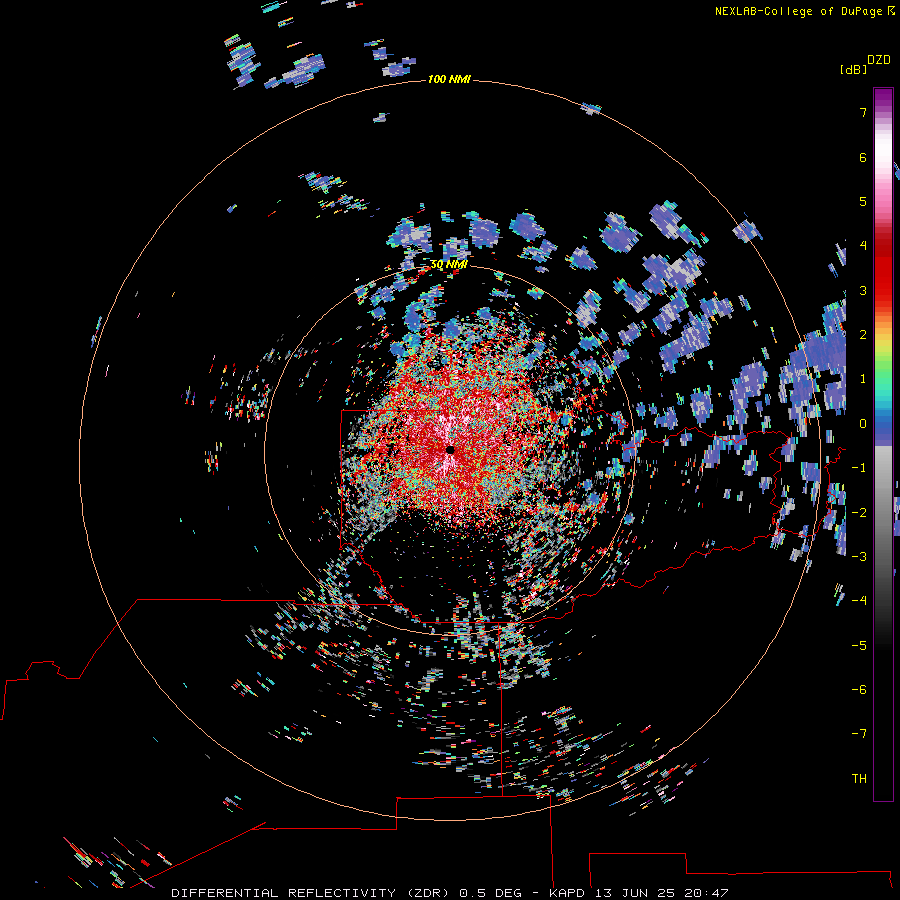Click the '1' value on the color scale

coord(863,379)
